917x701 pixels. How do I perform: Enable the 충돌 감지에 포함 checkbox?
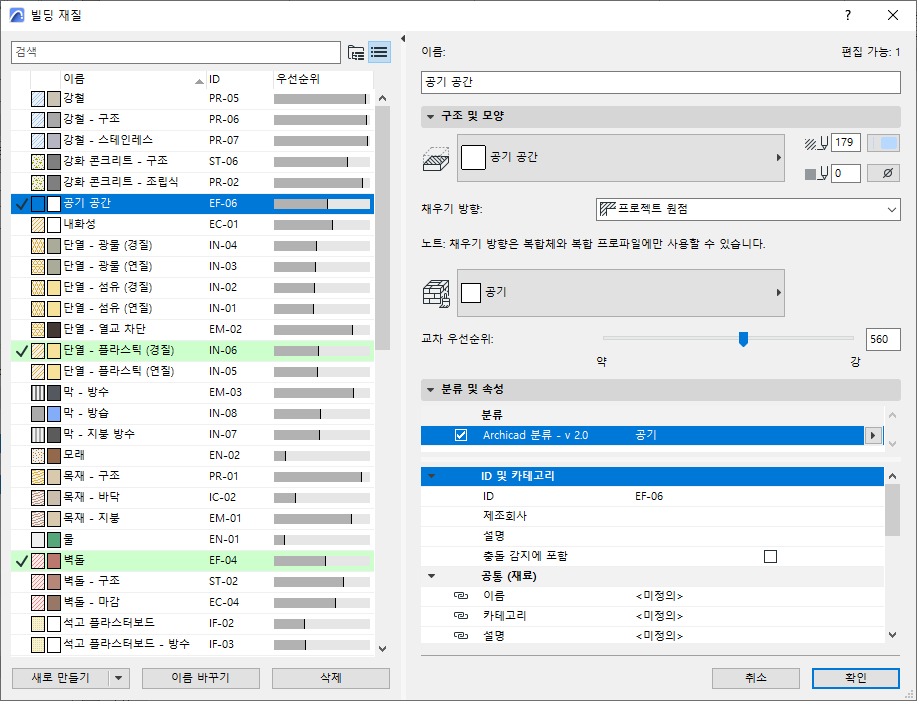[770, 556]
